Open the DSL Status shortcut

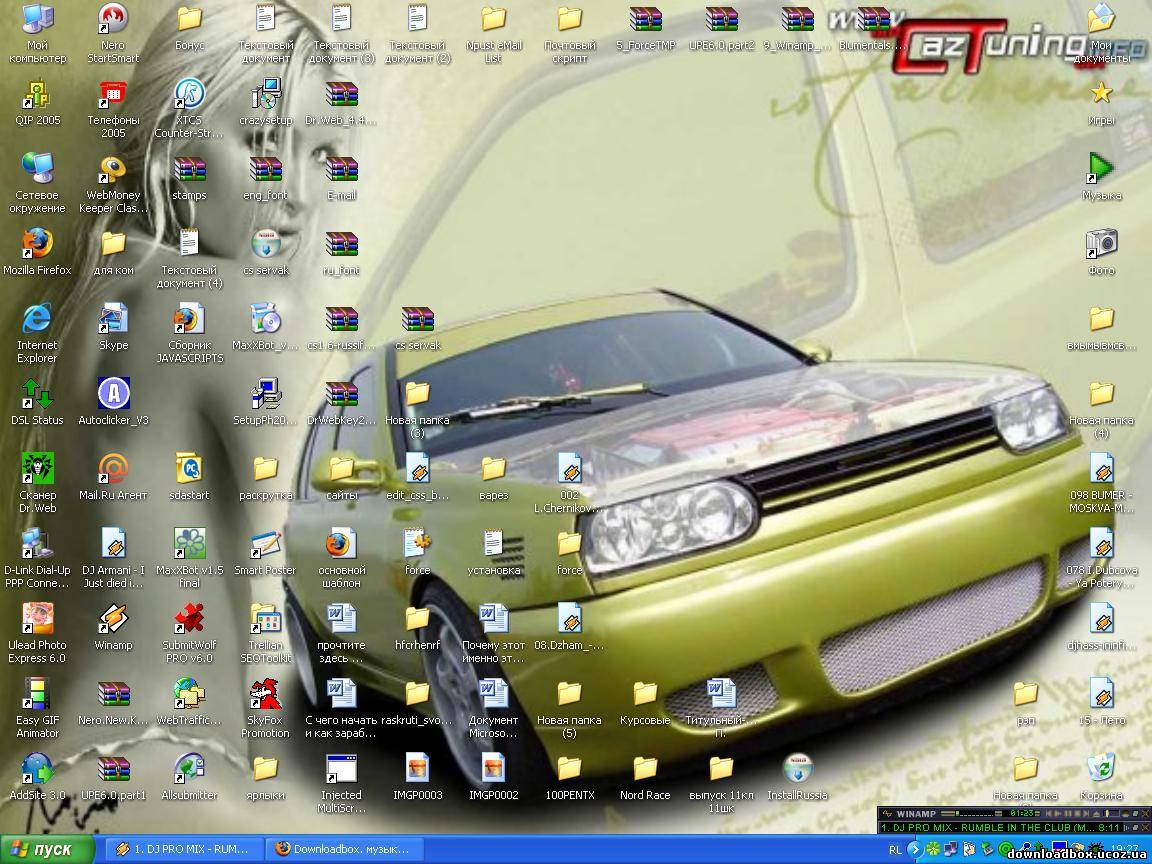pos(37,403)
